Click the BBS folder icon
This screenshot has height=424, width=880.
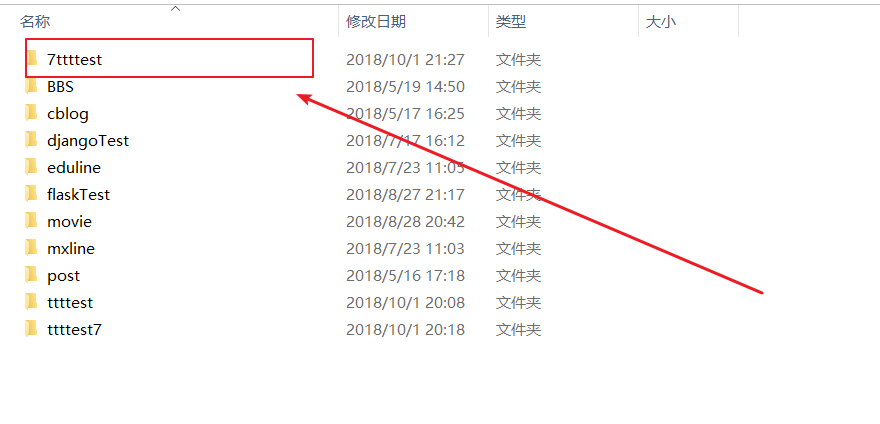pos(32,86)
